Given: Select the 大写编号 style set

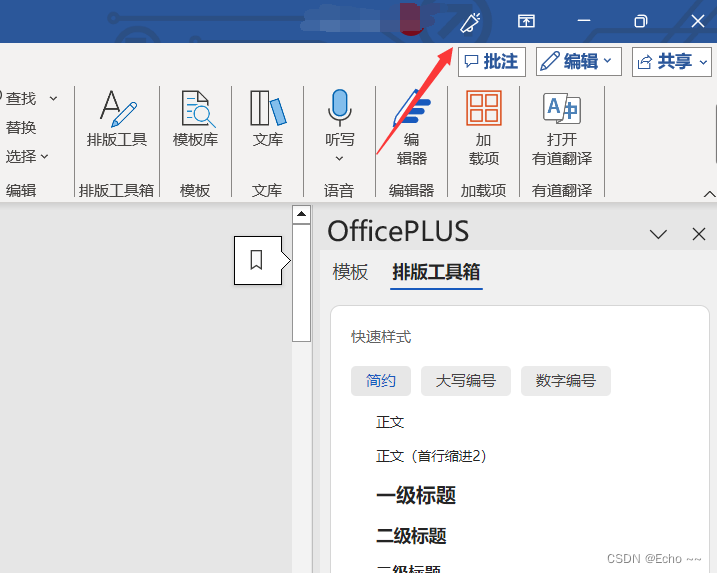Looking at the screenshot, I should click(466, 381).
